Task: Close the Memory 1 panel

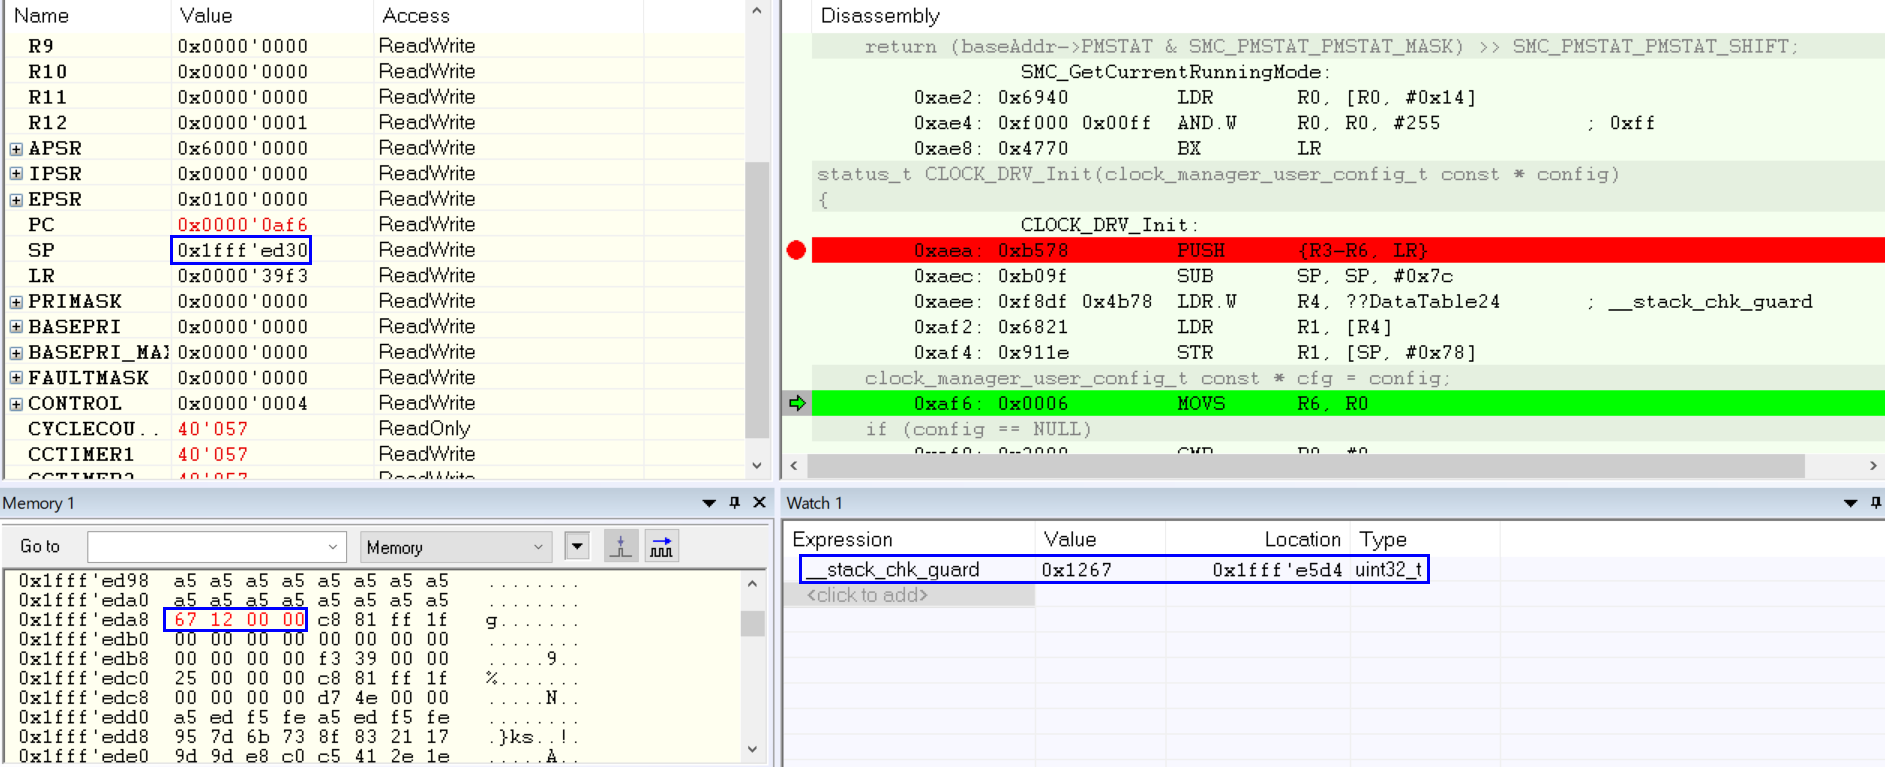Action: coord(759,503)
